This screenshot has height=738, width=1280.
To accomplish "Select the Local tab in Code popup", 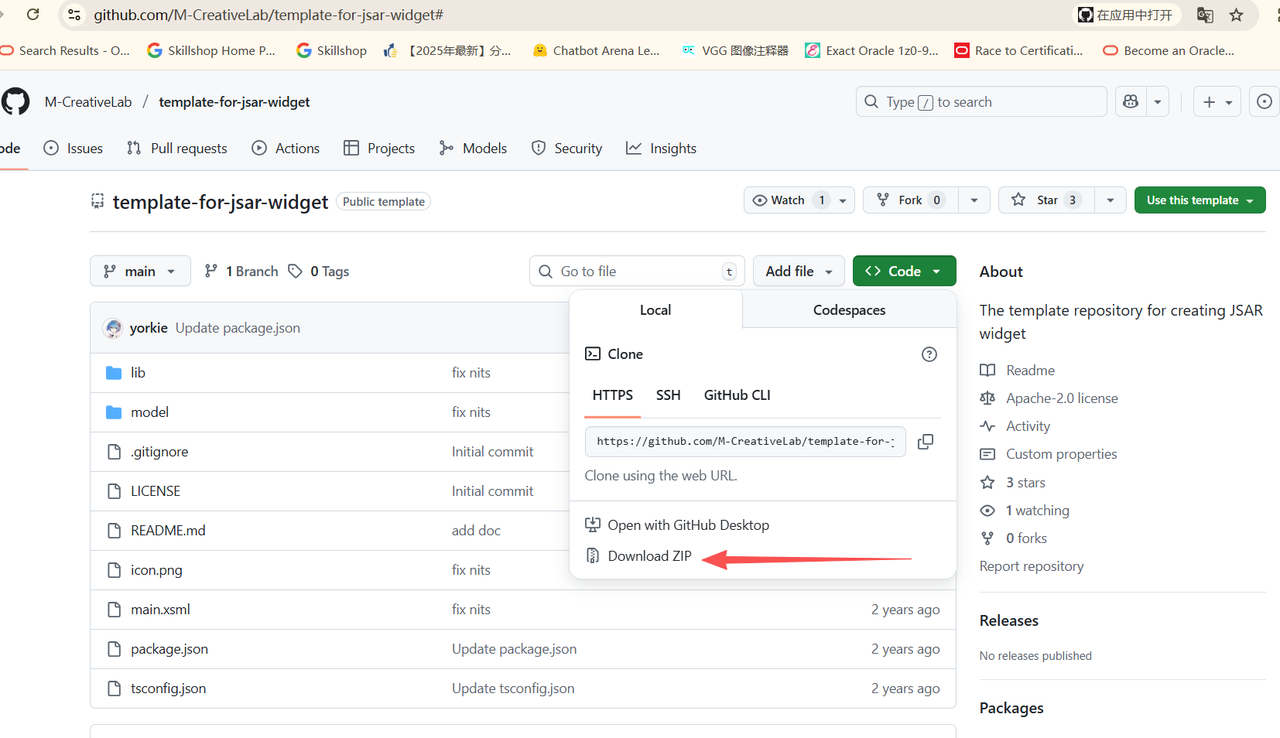I will click(x=656, y=310).
